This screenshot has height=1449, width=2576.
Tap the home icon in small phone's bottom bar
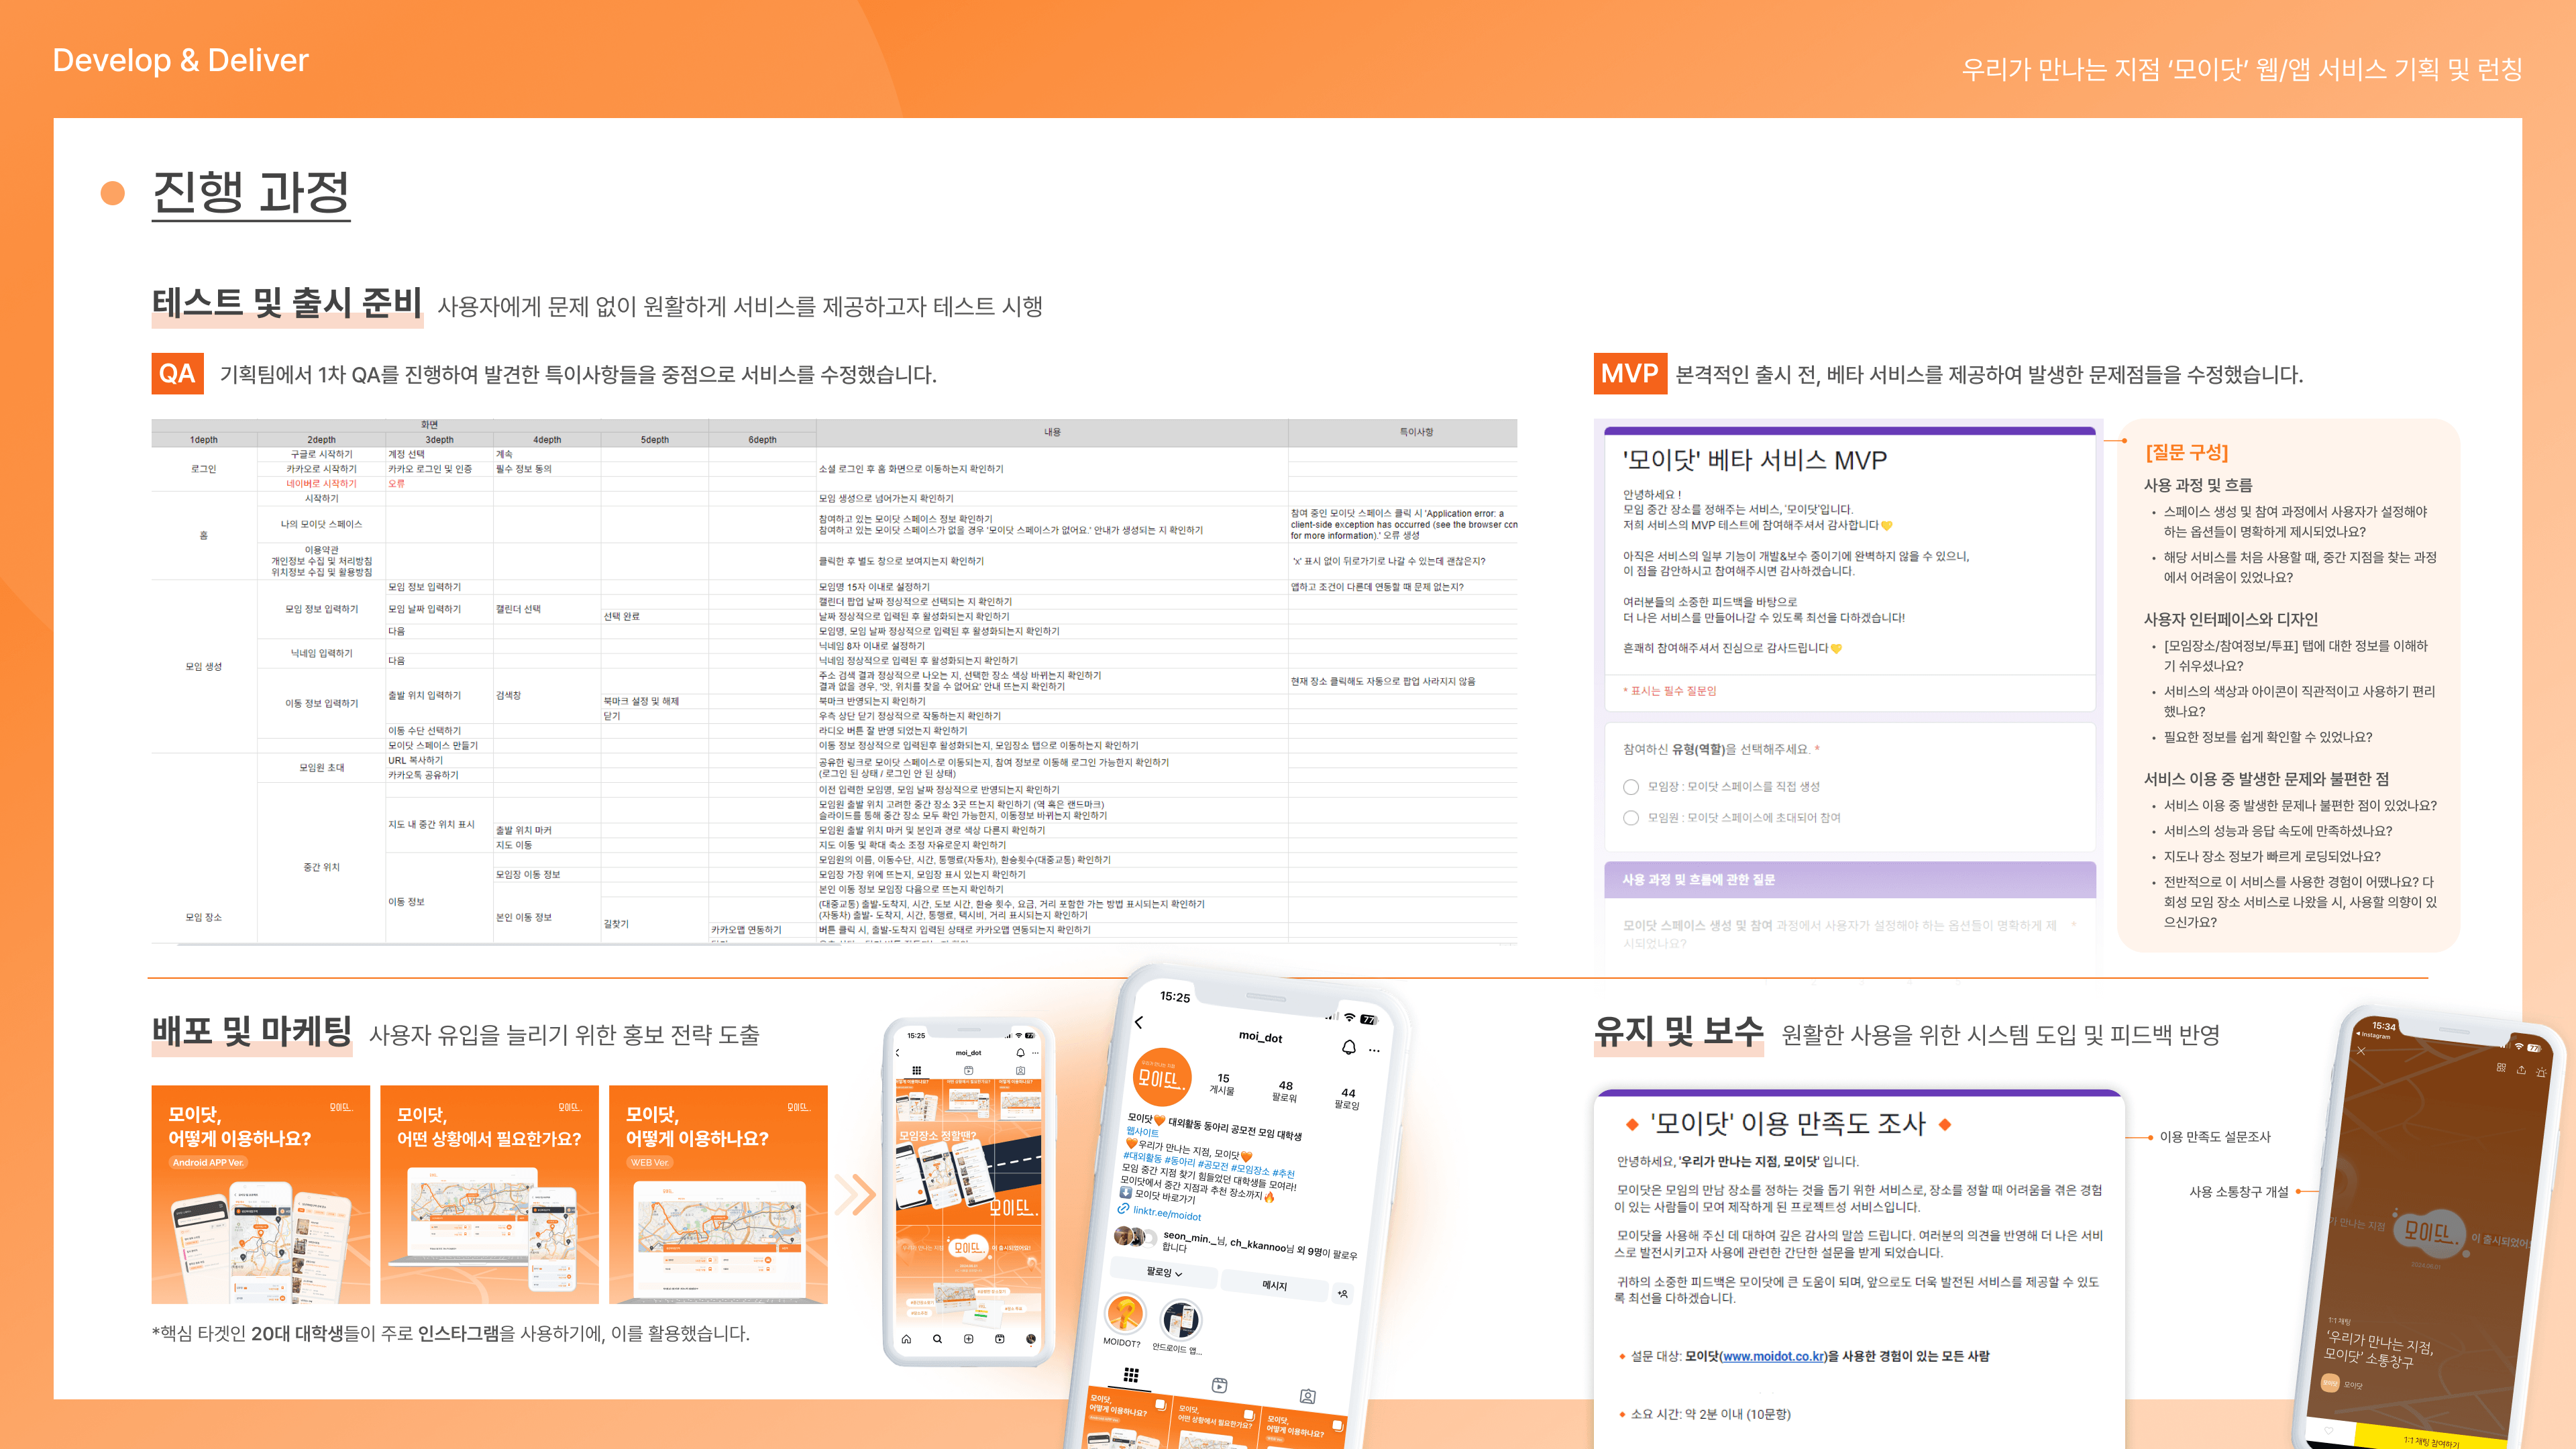pos(906,1338)
